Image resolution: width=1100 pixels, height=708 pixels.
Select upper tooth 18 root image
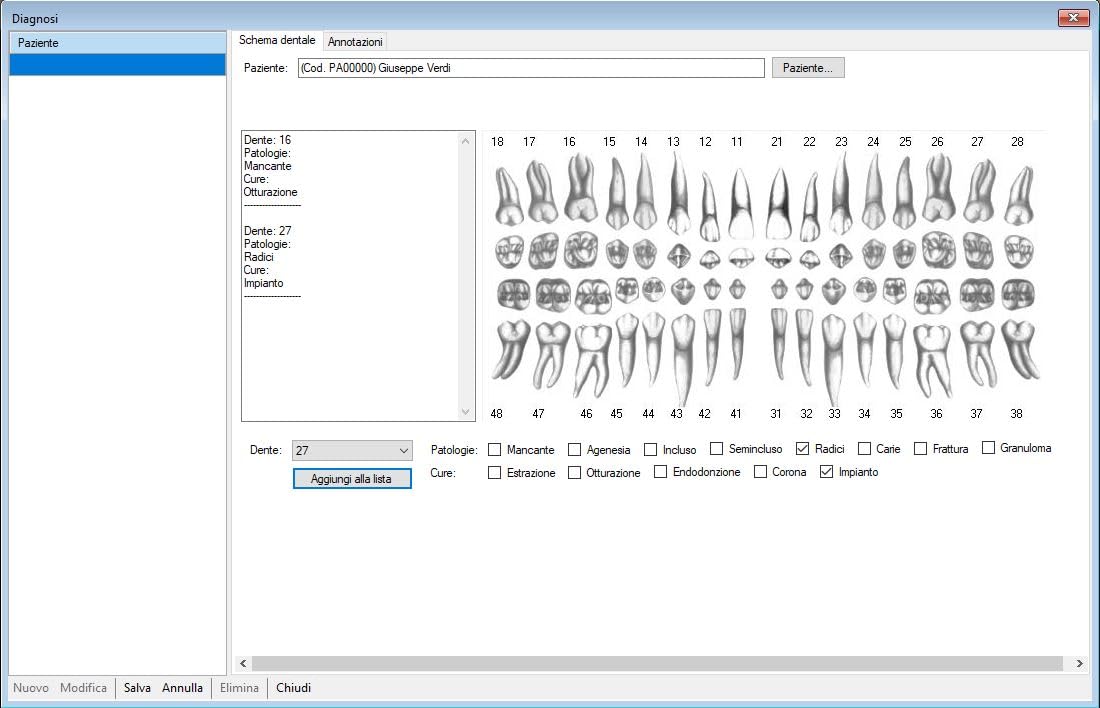(x=507, y=195)
